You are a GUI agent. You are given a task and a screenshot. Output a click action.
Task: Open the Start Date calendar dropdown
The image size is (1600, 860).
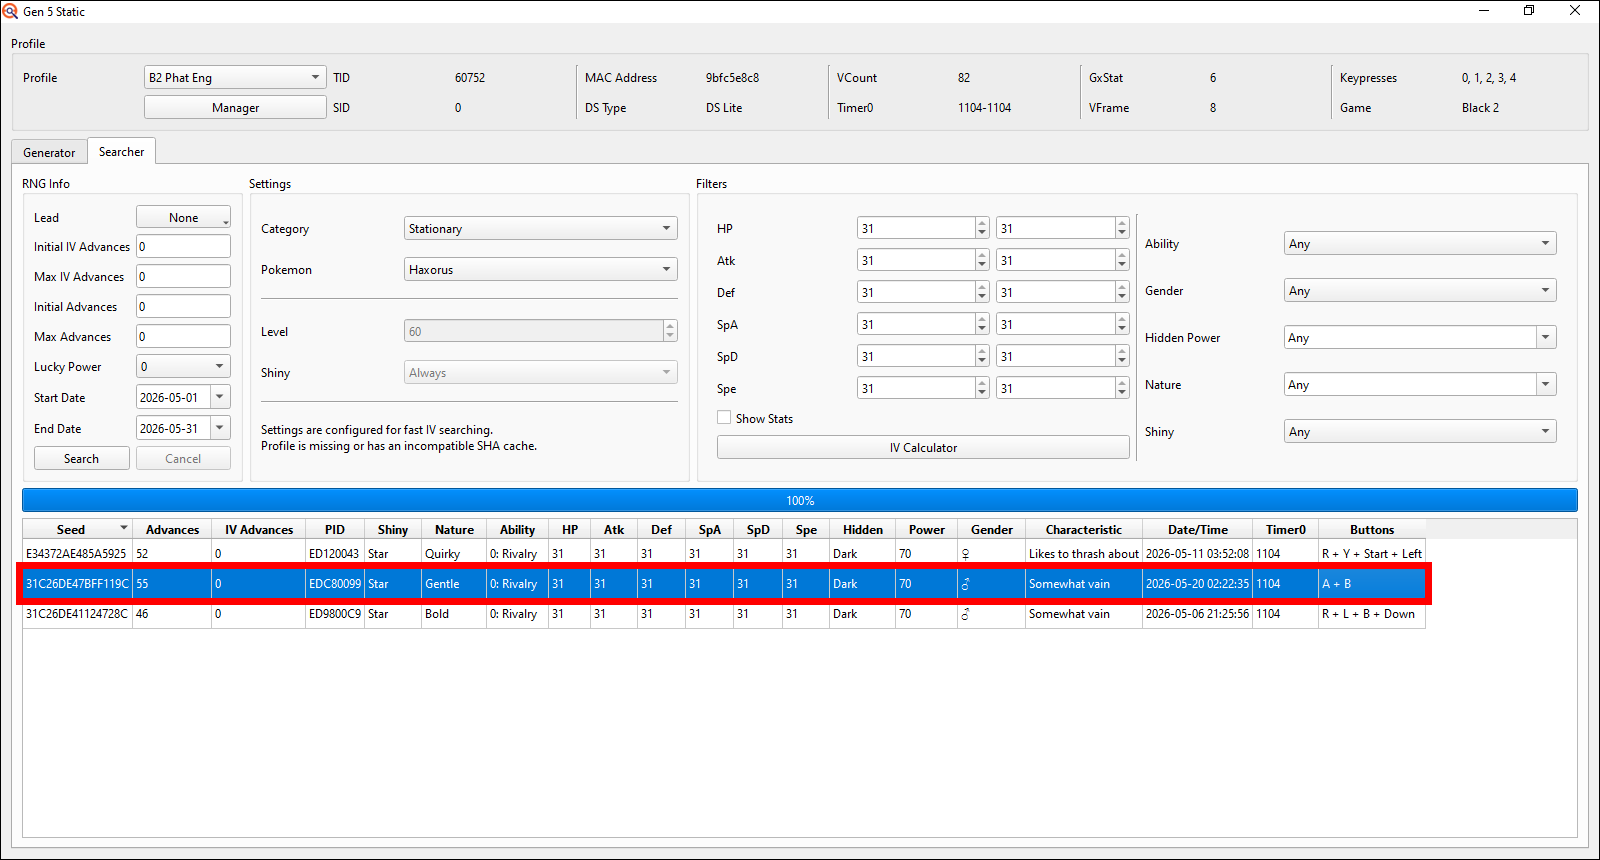coord(220,397)
